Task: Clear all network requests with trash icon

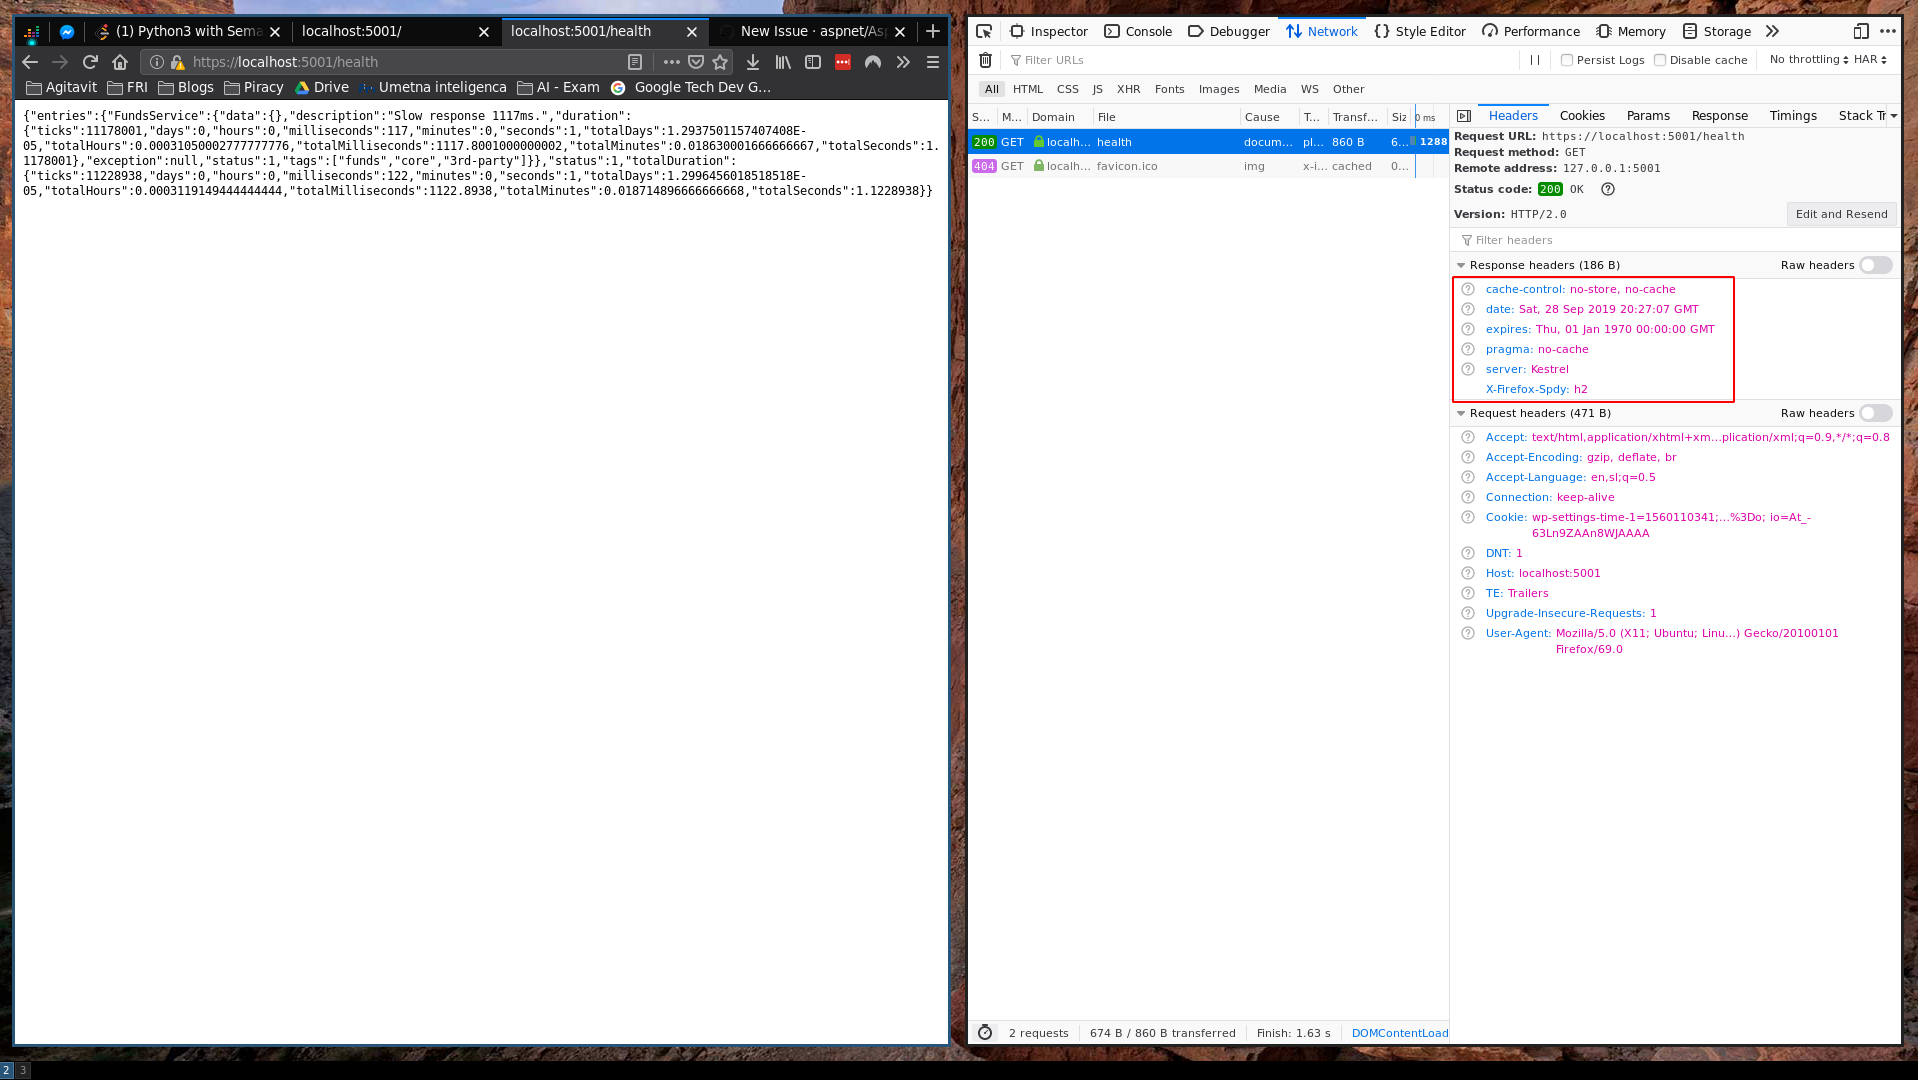Action: tap(985, 60)
